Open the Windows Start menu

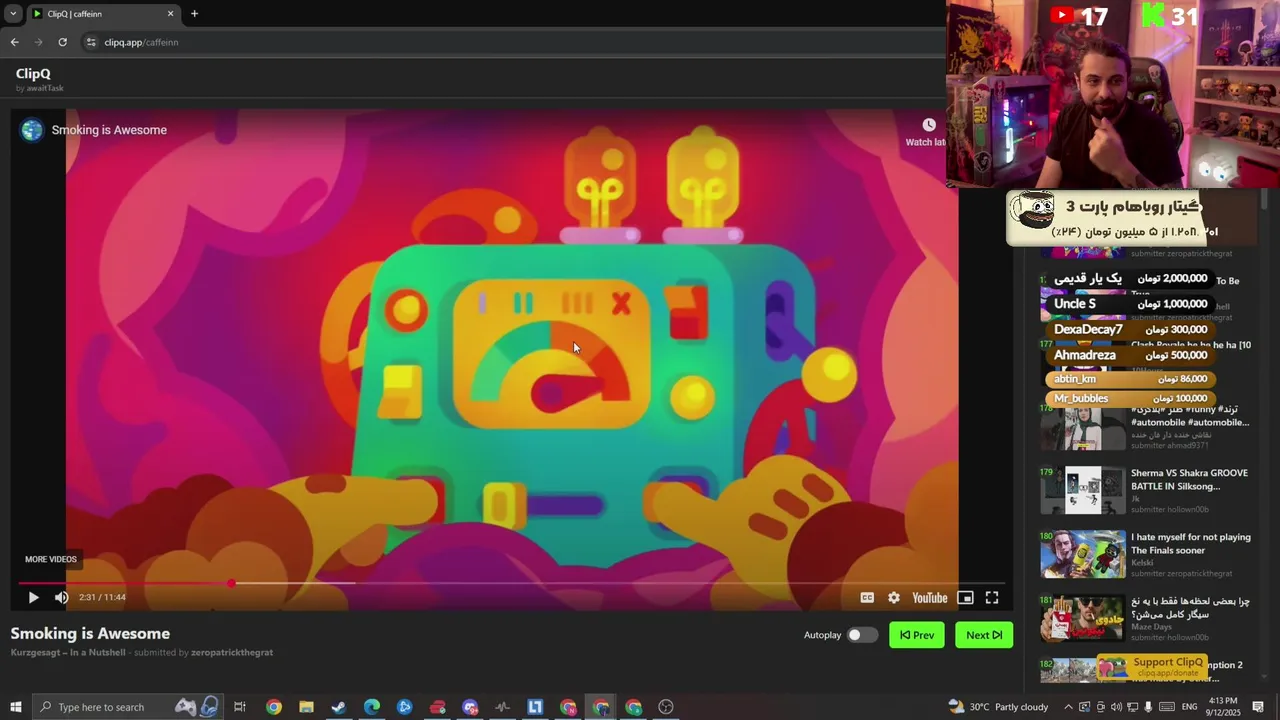point(15,707)
